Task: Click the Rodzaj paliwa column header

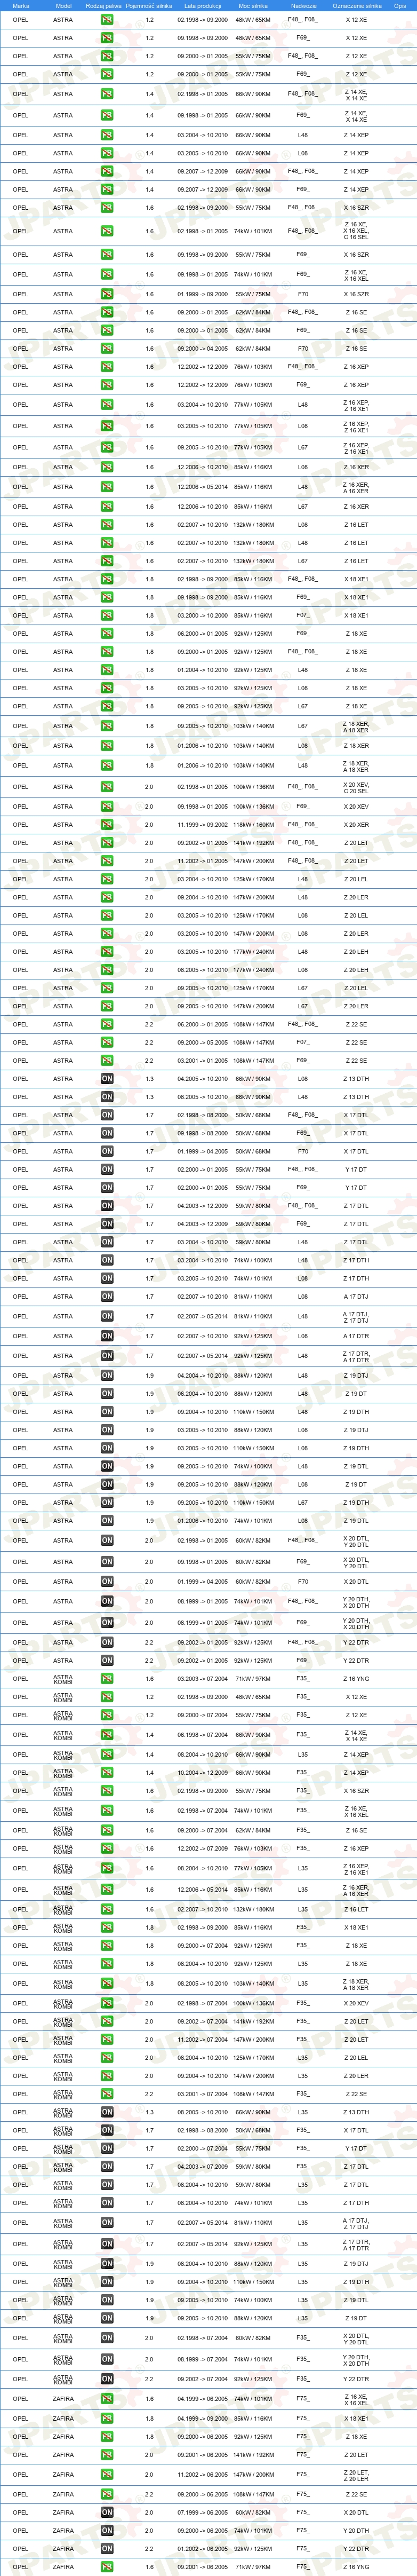Action: pyautogui.click(x=104, y=5)
